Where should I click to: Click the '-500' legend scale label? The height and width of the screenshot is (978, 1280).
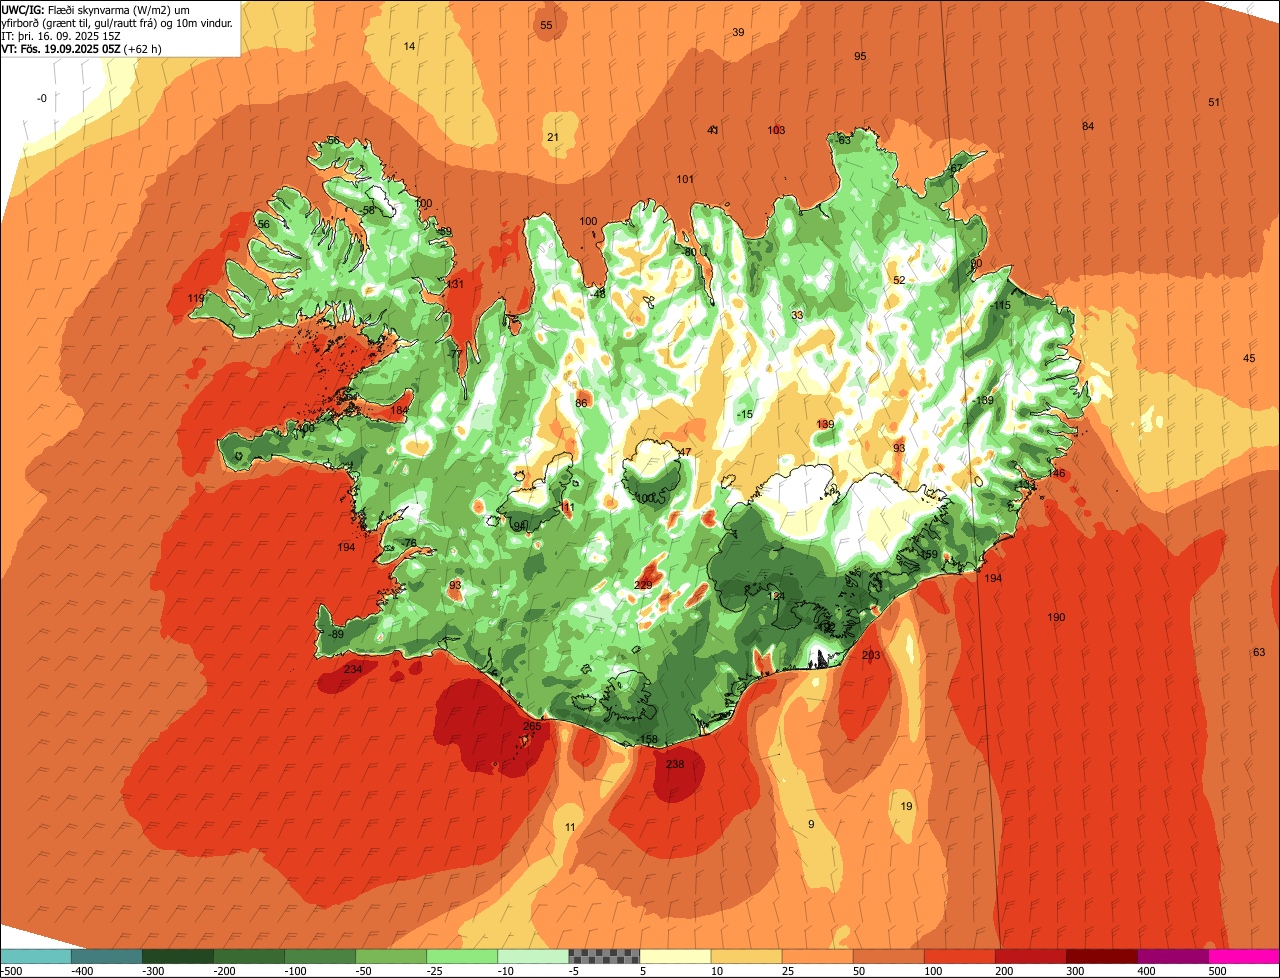tap(12, 971)
